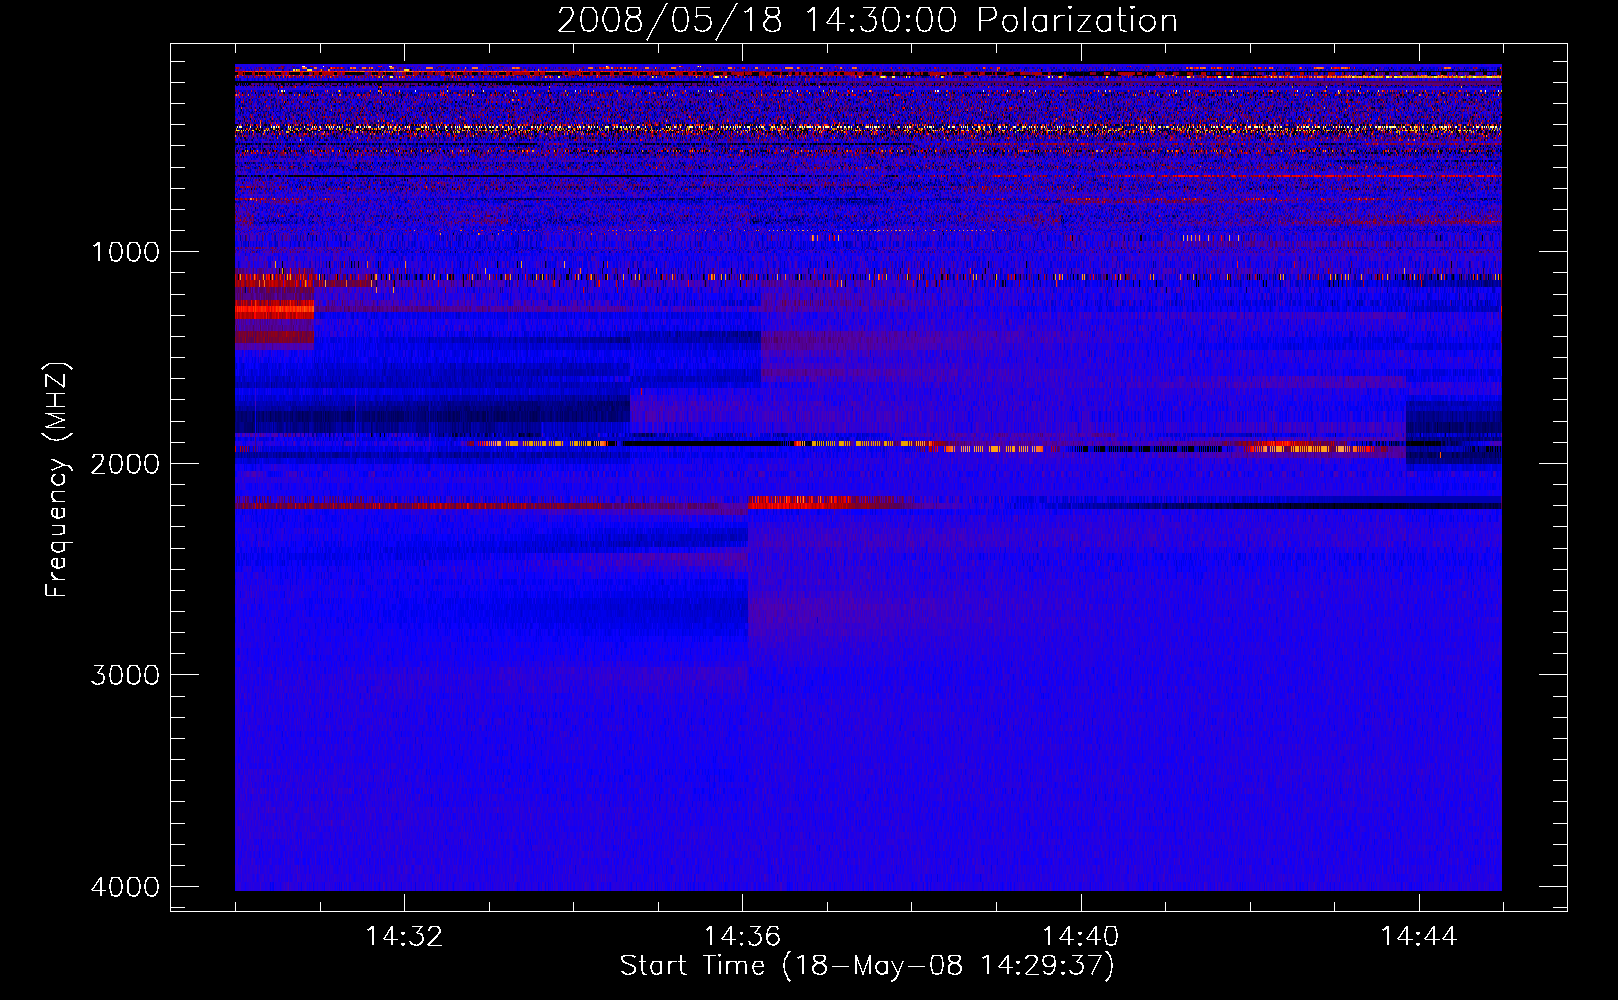
Task: Click the 3000 frequency tick label
Action: 125,675
